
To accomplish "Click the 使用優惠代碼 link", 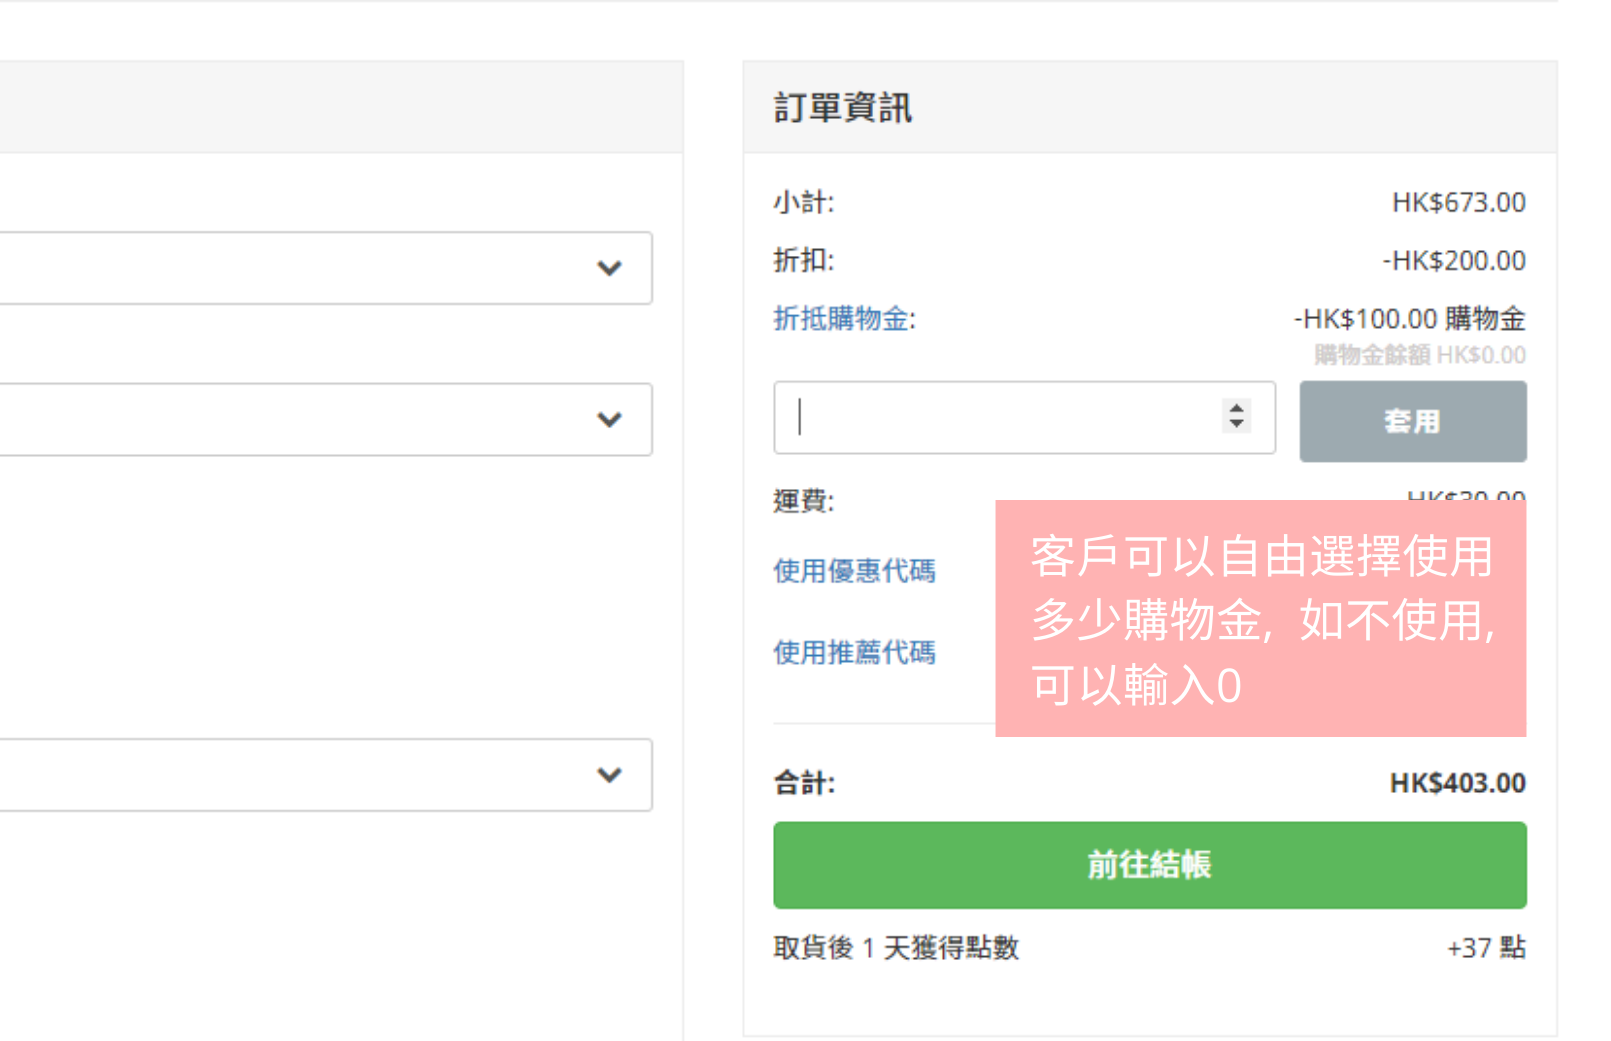I will (x=854, y=571).
